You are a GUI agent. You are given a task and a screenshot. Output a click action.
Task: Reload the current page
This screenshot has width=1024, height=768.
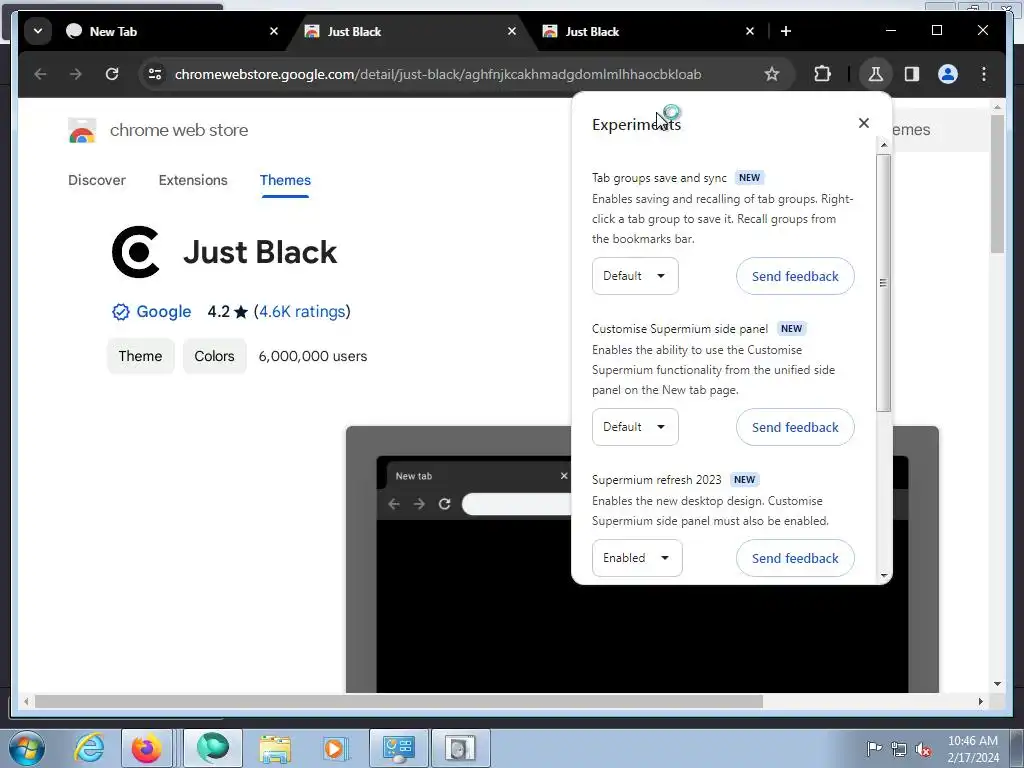112,74
